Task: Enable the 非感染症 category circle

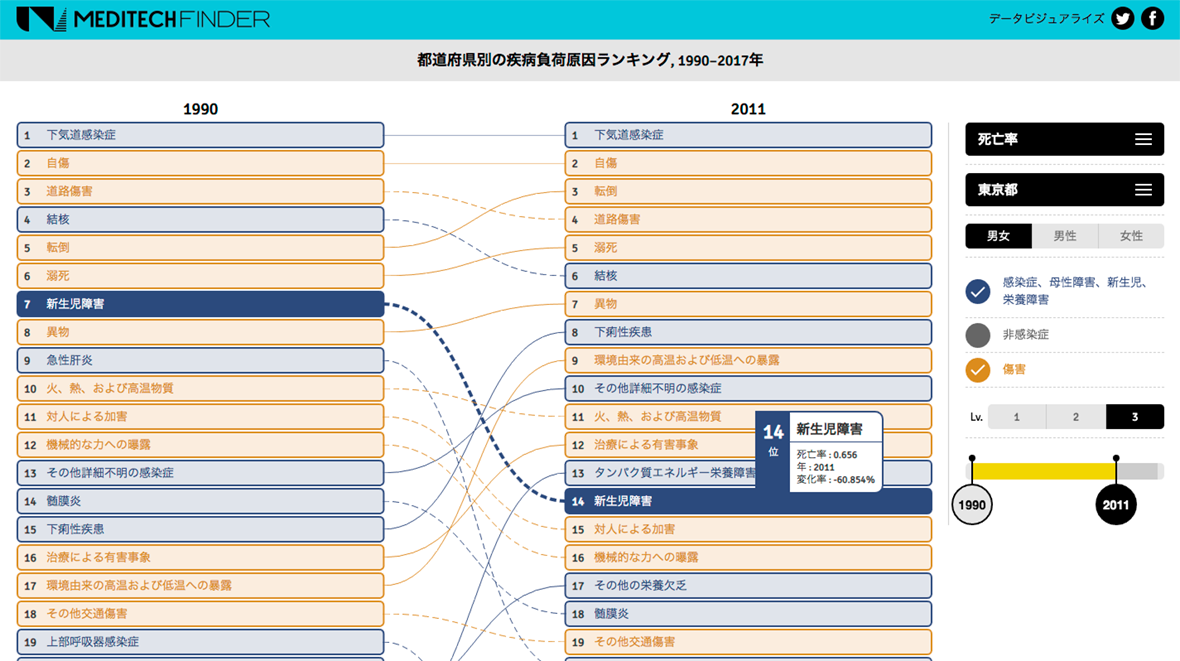Action: [978, 335]
